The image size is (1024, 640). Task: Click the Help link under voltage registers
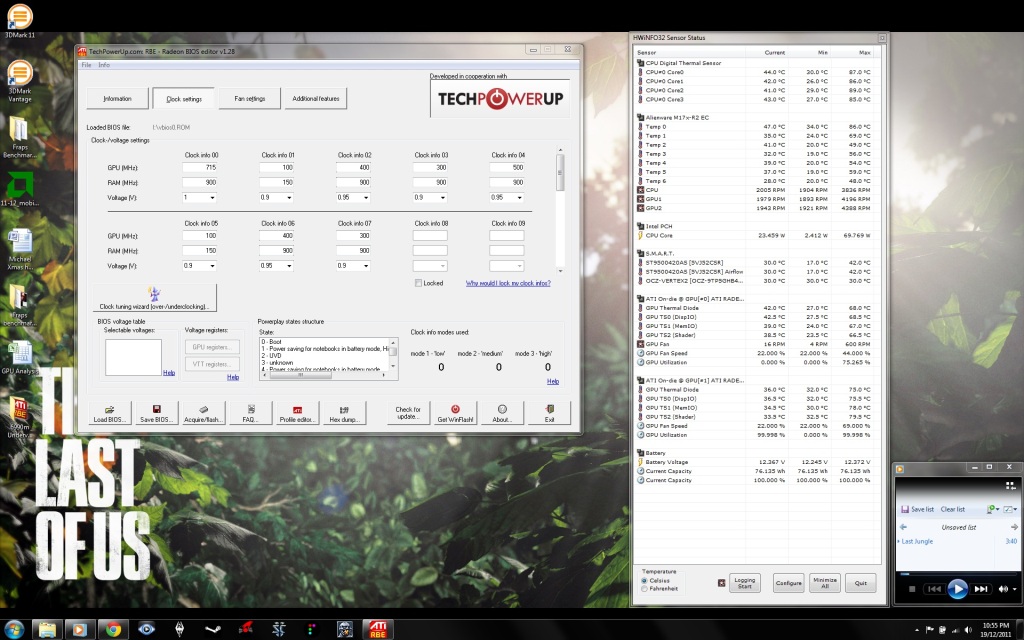(x=232, y=377)
